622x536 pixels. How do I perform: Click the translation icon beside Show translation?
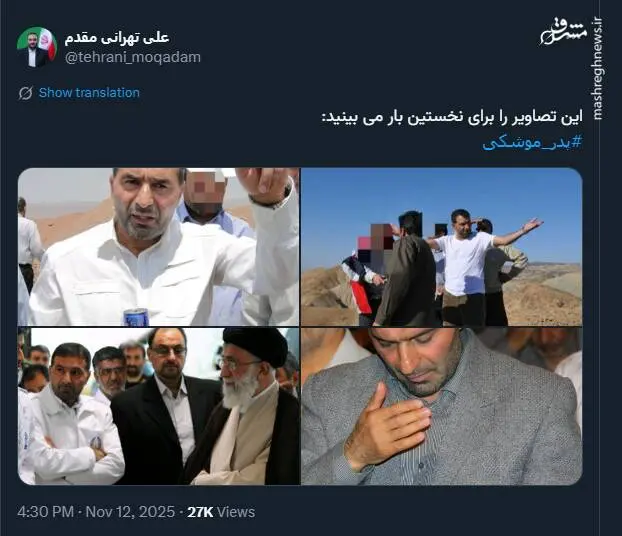point(25,93)
